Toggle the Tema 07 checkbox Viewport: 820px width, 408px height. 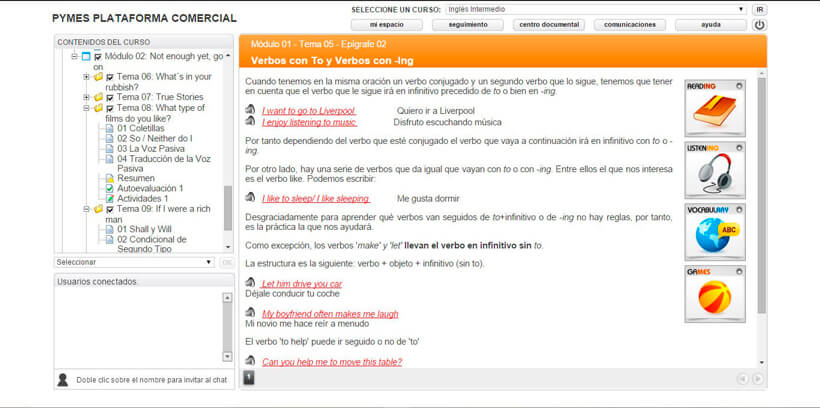point(110,98)
